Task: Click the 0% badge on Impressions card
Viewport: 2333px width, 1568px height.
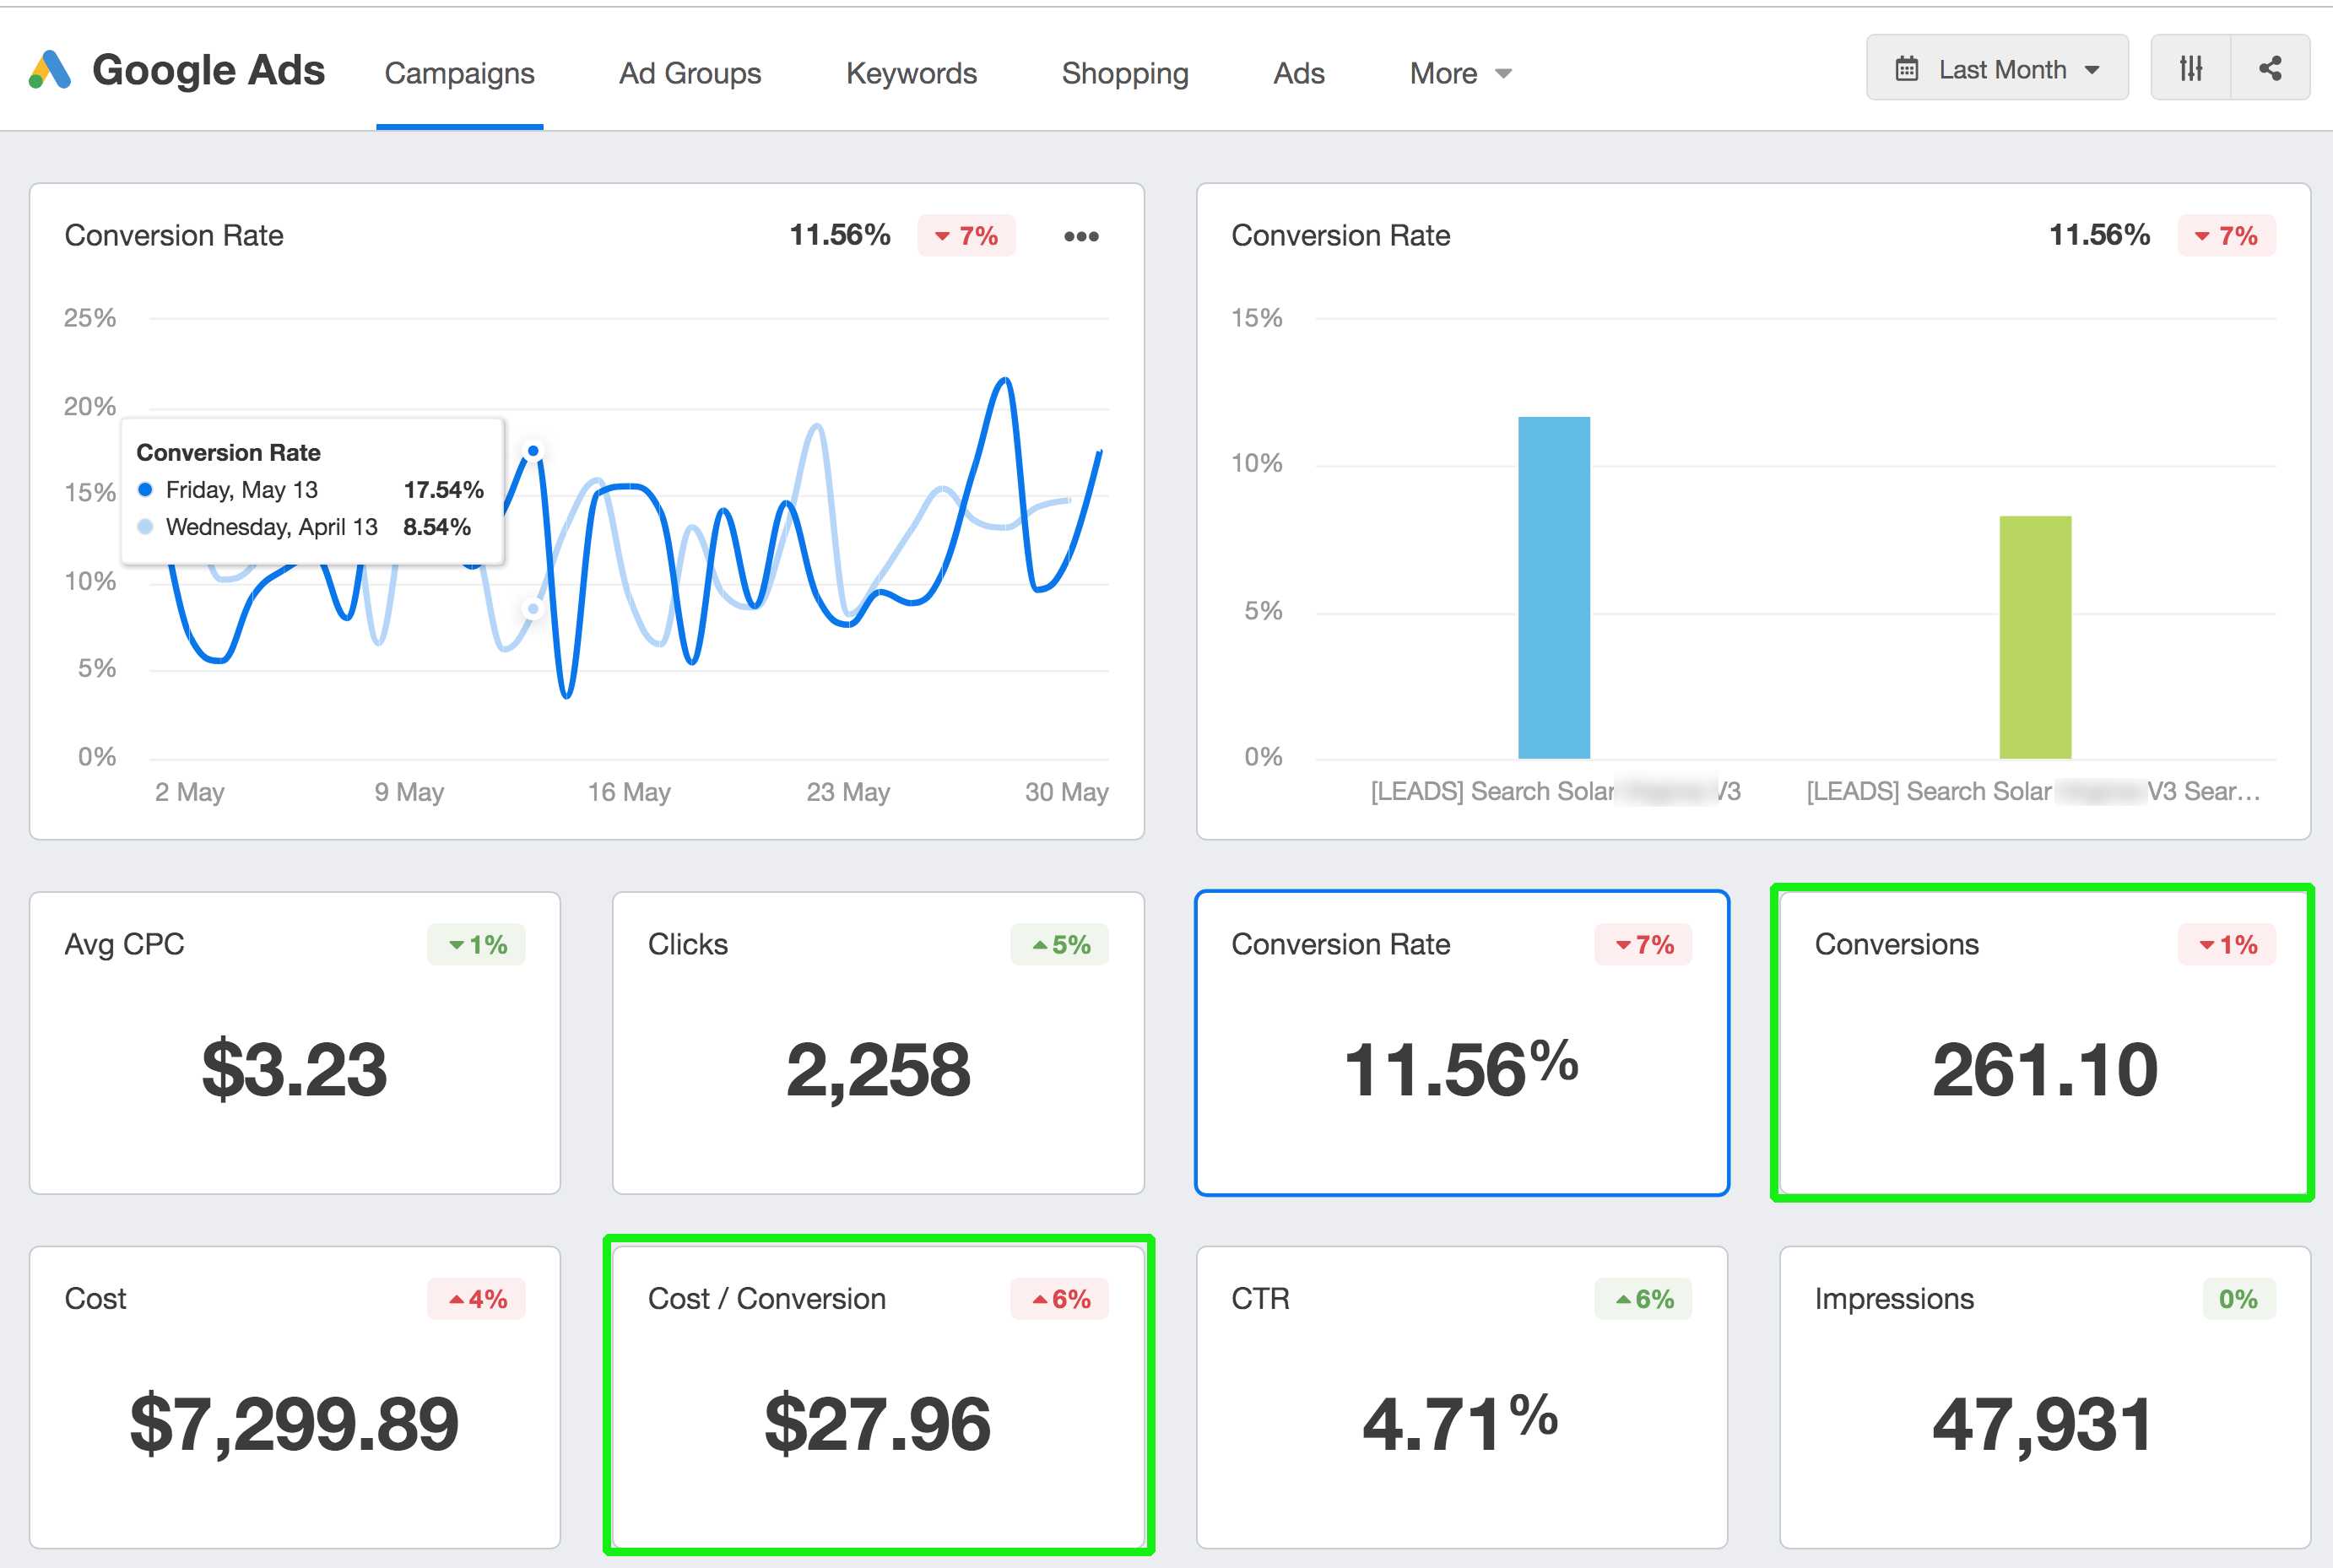Action: click(x=2239, y=1299)
